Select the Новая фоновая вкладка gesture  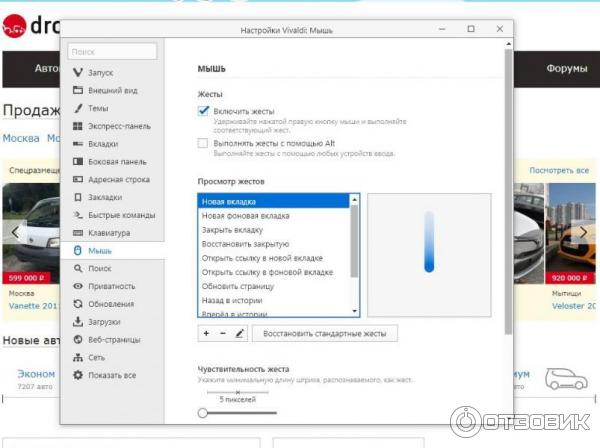click(x=273, y=216)
